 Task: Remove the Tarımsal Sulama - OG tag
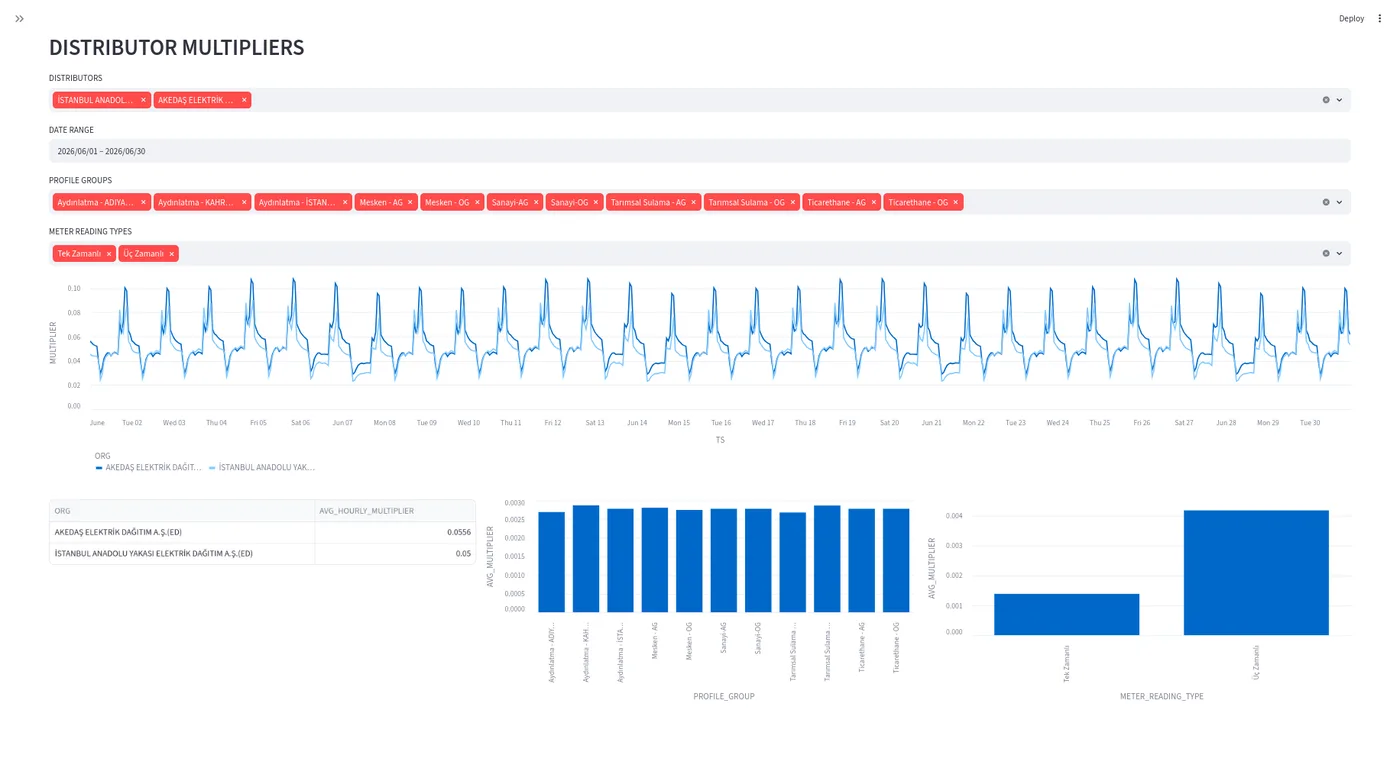(793, 202)
